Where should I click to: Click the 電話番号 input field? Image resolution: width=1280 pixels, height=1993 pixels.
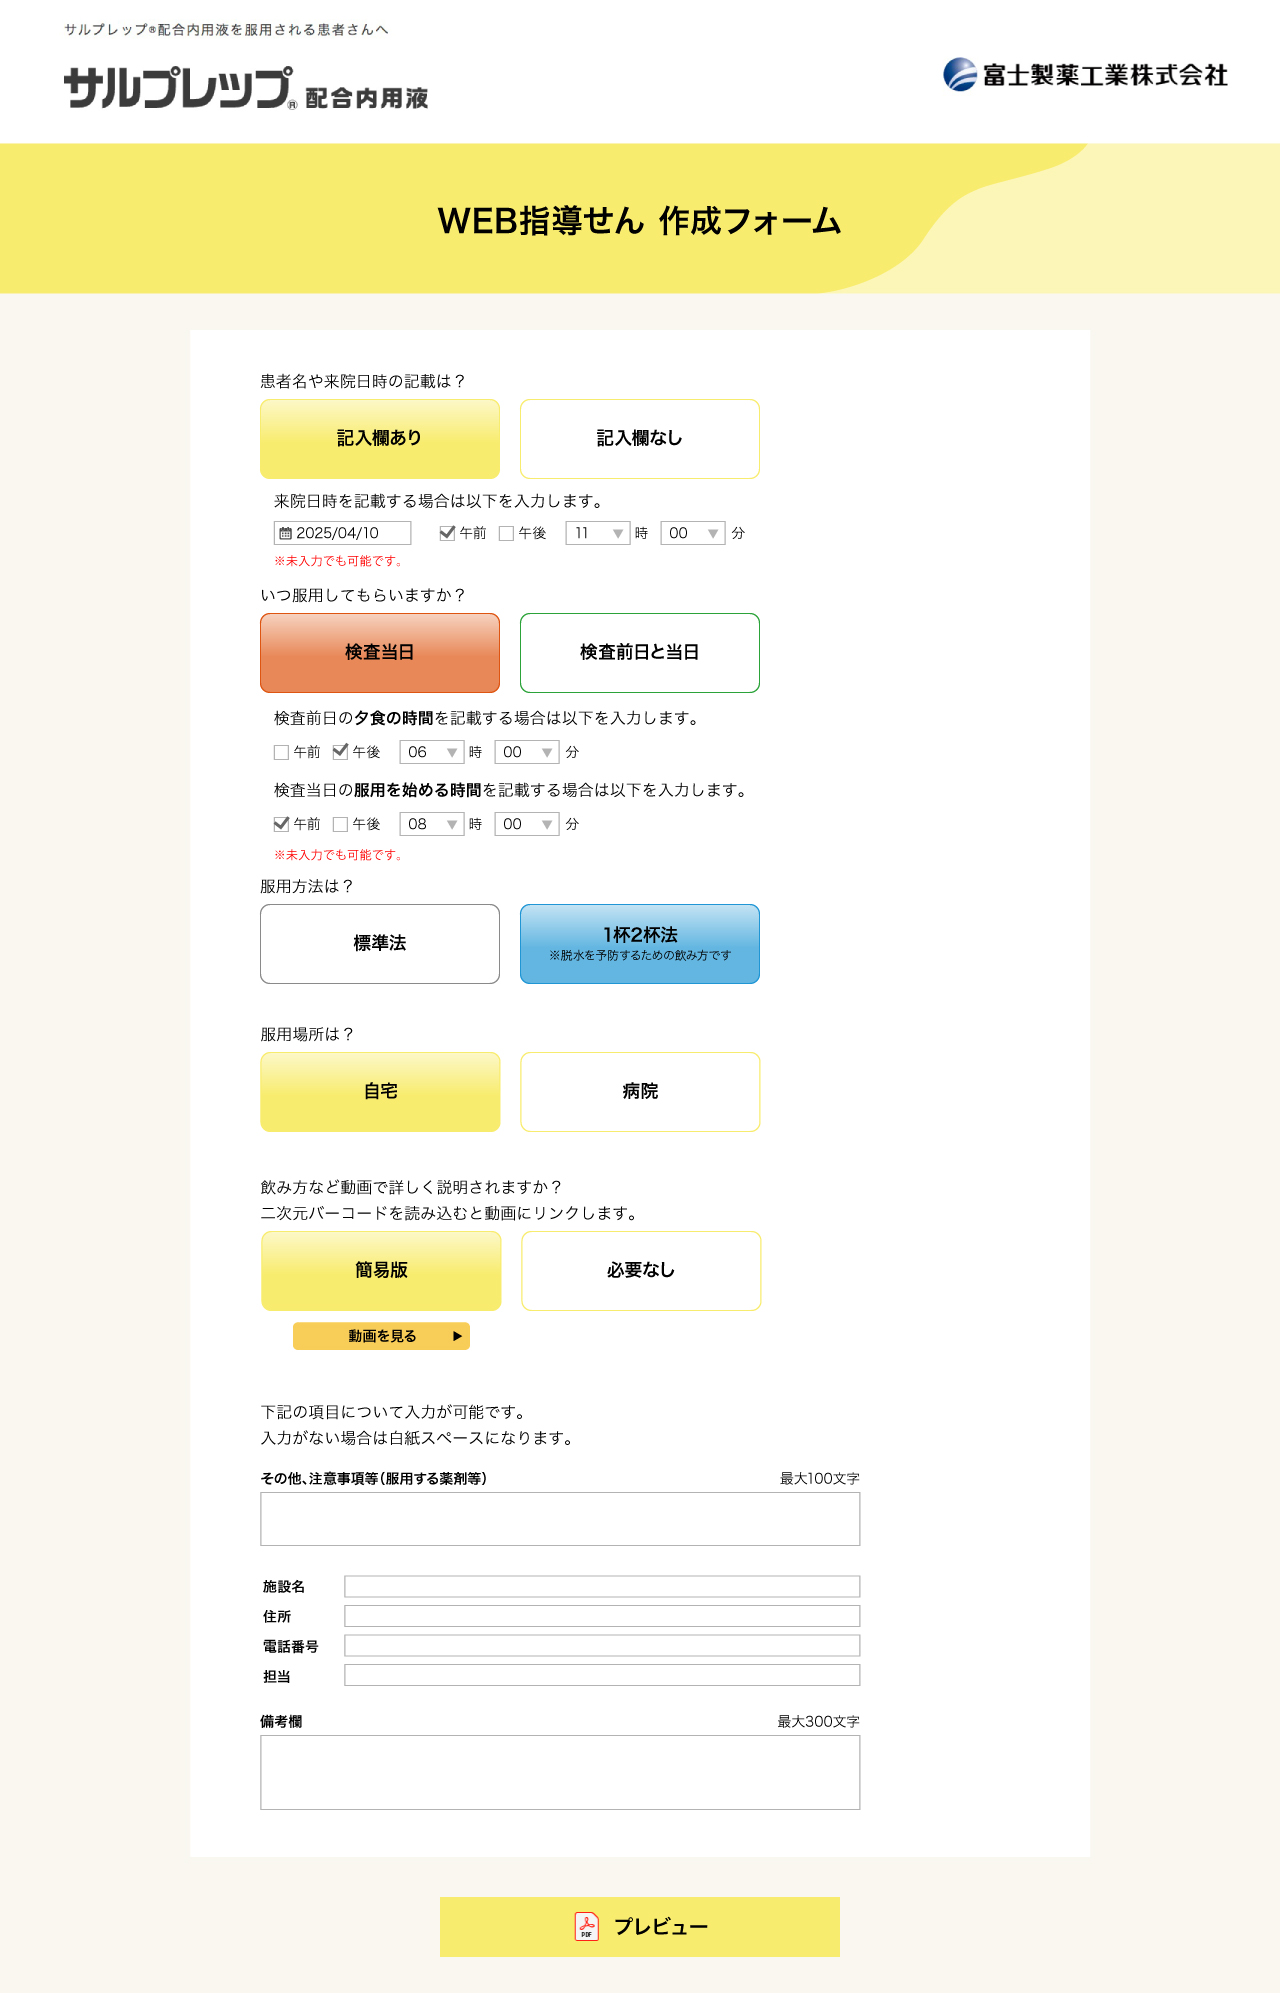pyautogui.click(x=602, y=1646)
